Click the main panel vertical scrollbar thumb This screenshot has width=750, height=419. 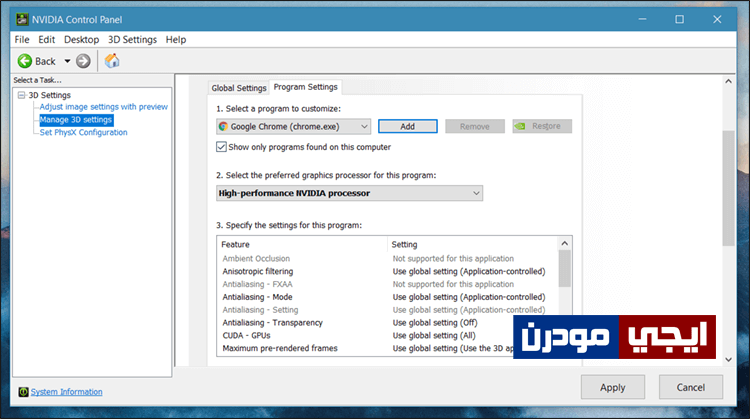point(728,188)
